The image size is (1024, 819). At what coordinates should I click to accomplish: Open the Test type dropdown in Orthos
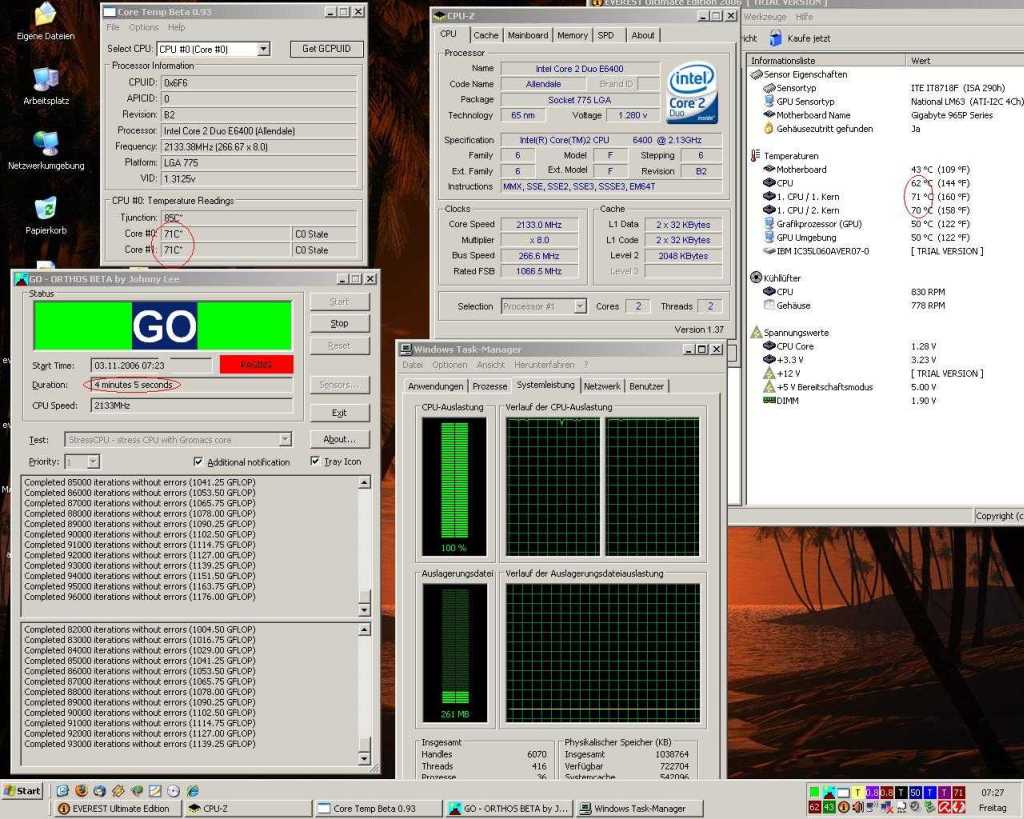(x=285, y=440)
